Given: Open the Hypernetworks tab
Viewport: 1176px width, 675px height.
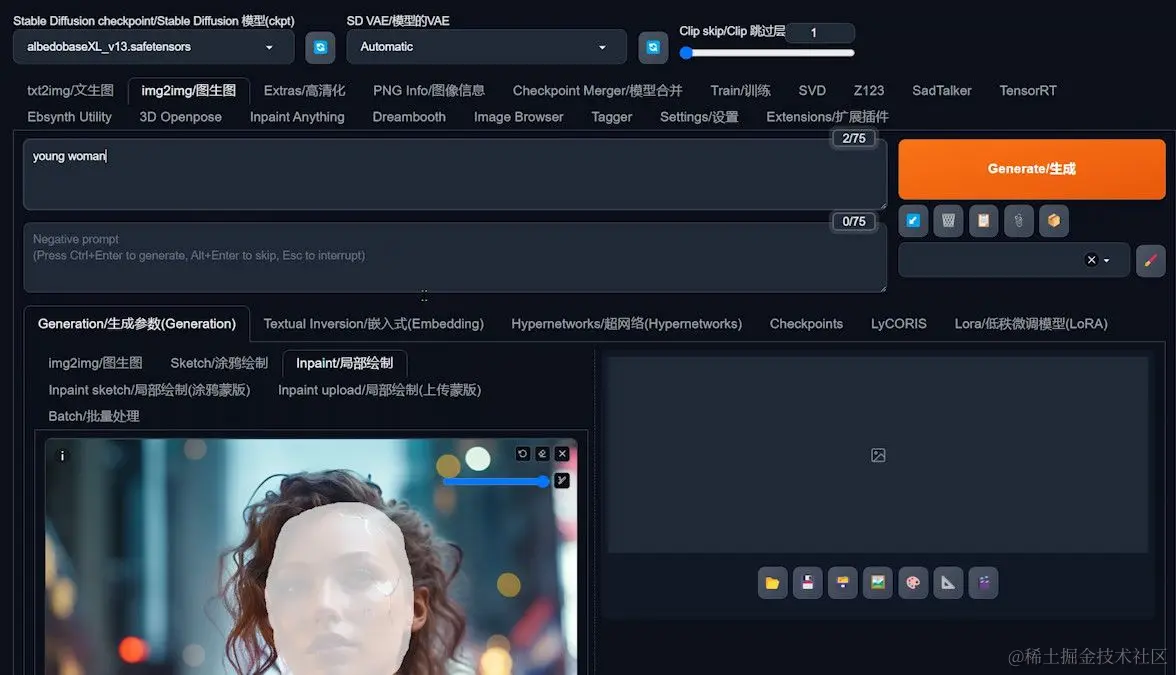Looking at the screenshot, I should (626, 324).
